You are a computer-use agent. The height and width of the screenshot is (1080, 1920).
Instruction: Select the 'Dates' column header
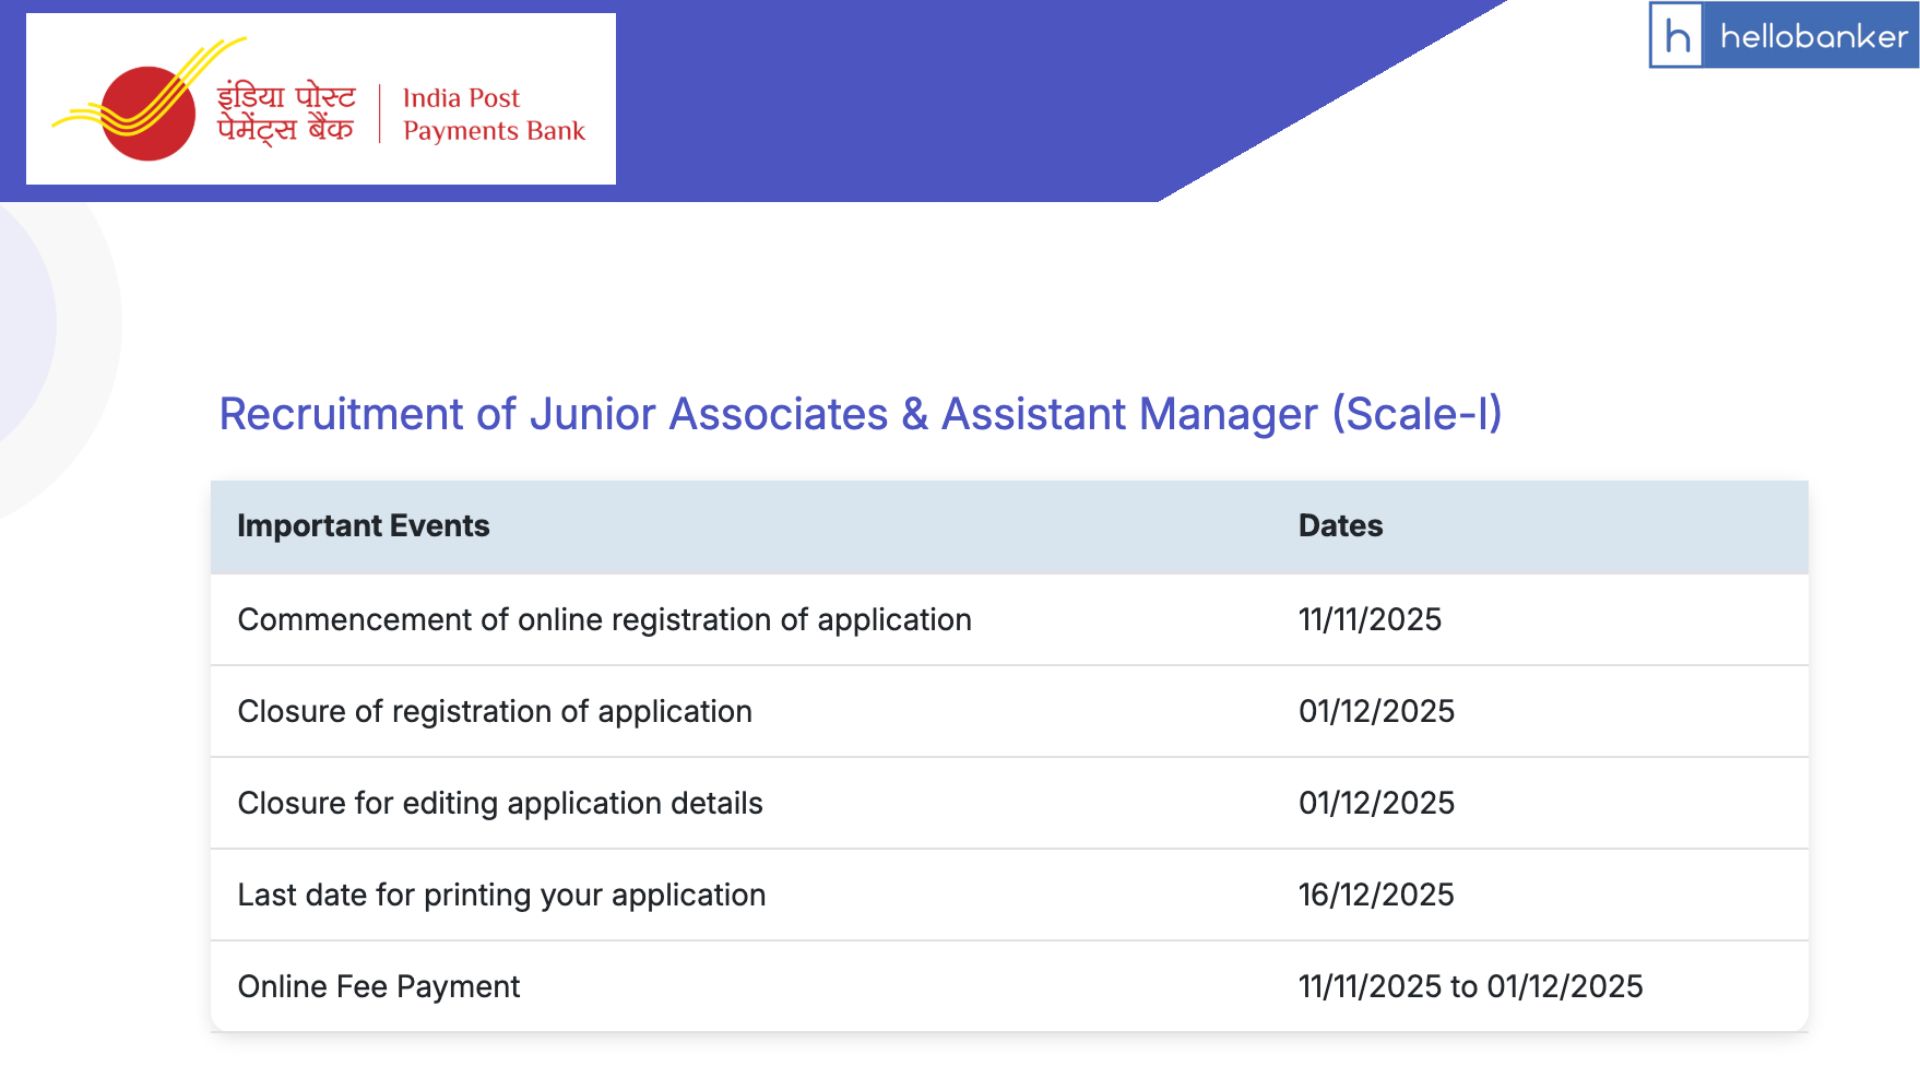(1340, 525)
